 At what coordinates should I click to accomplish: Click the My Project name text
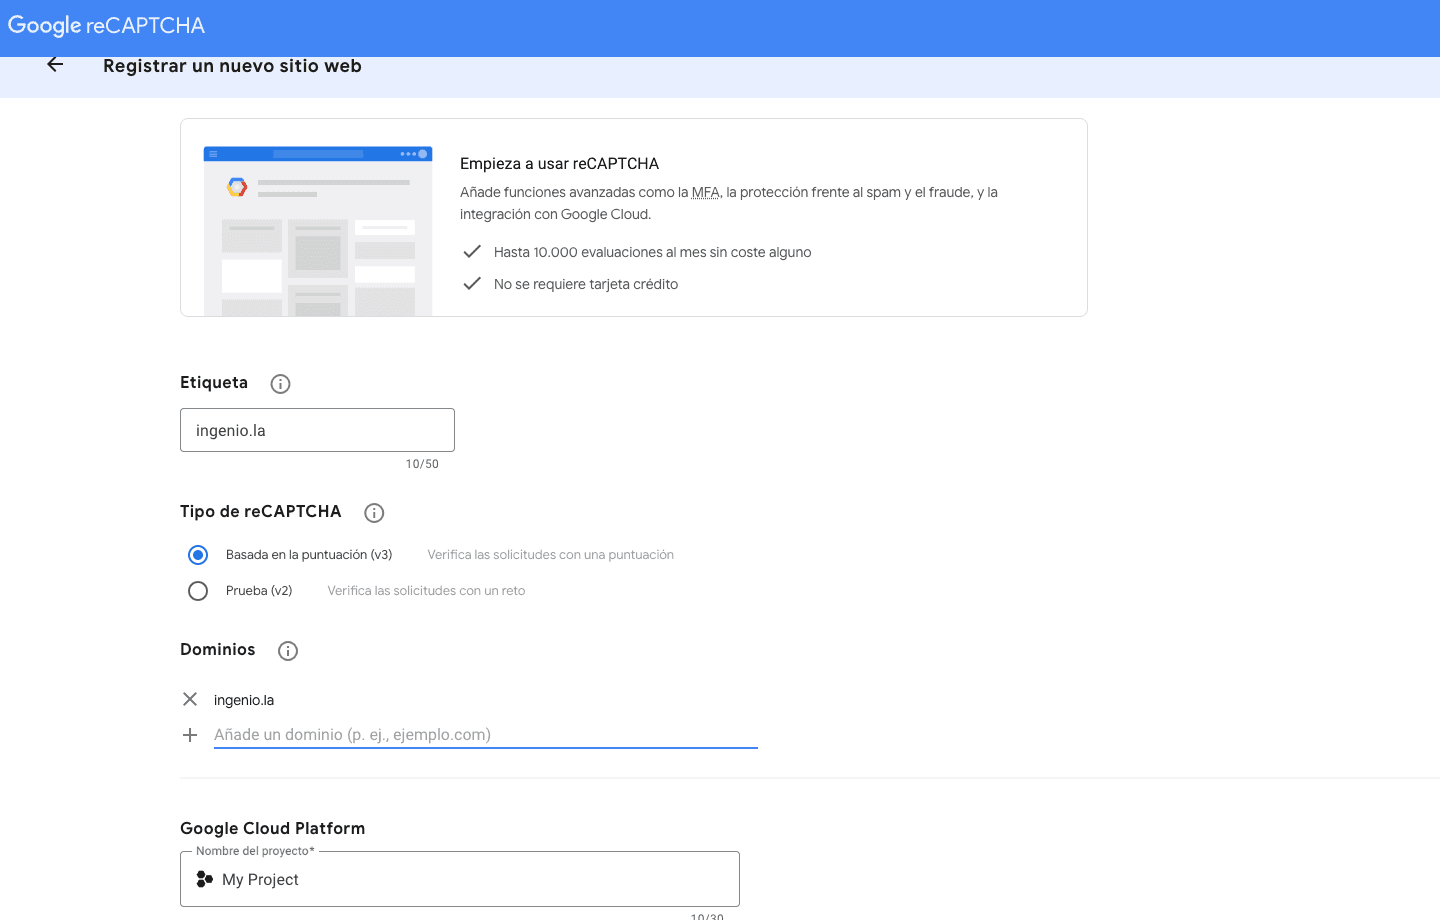pos(261,880)
